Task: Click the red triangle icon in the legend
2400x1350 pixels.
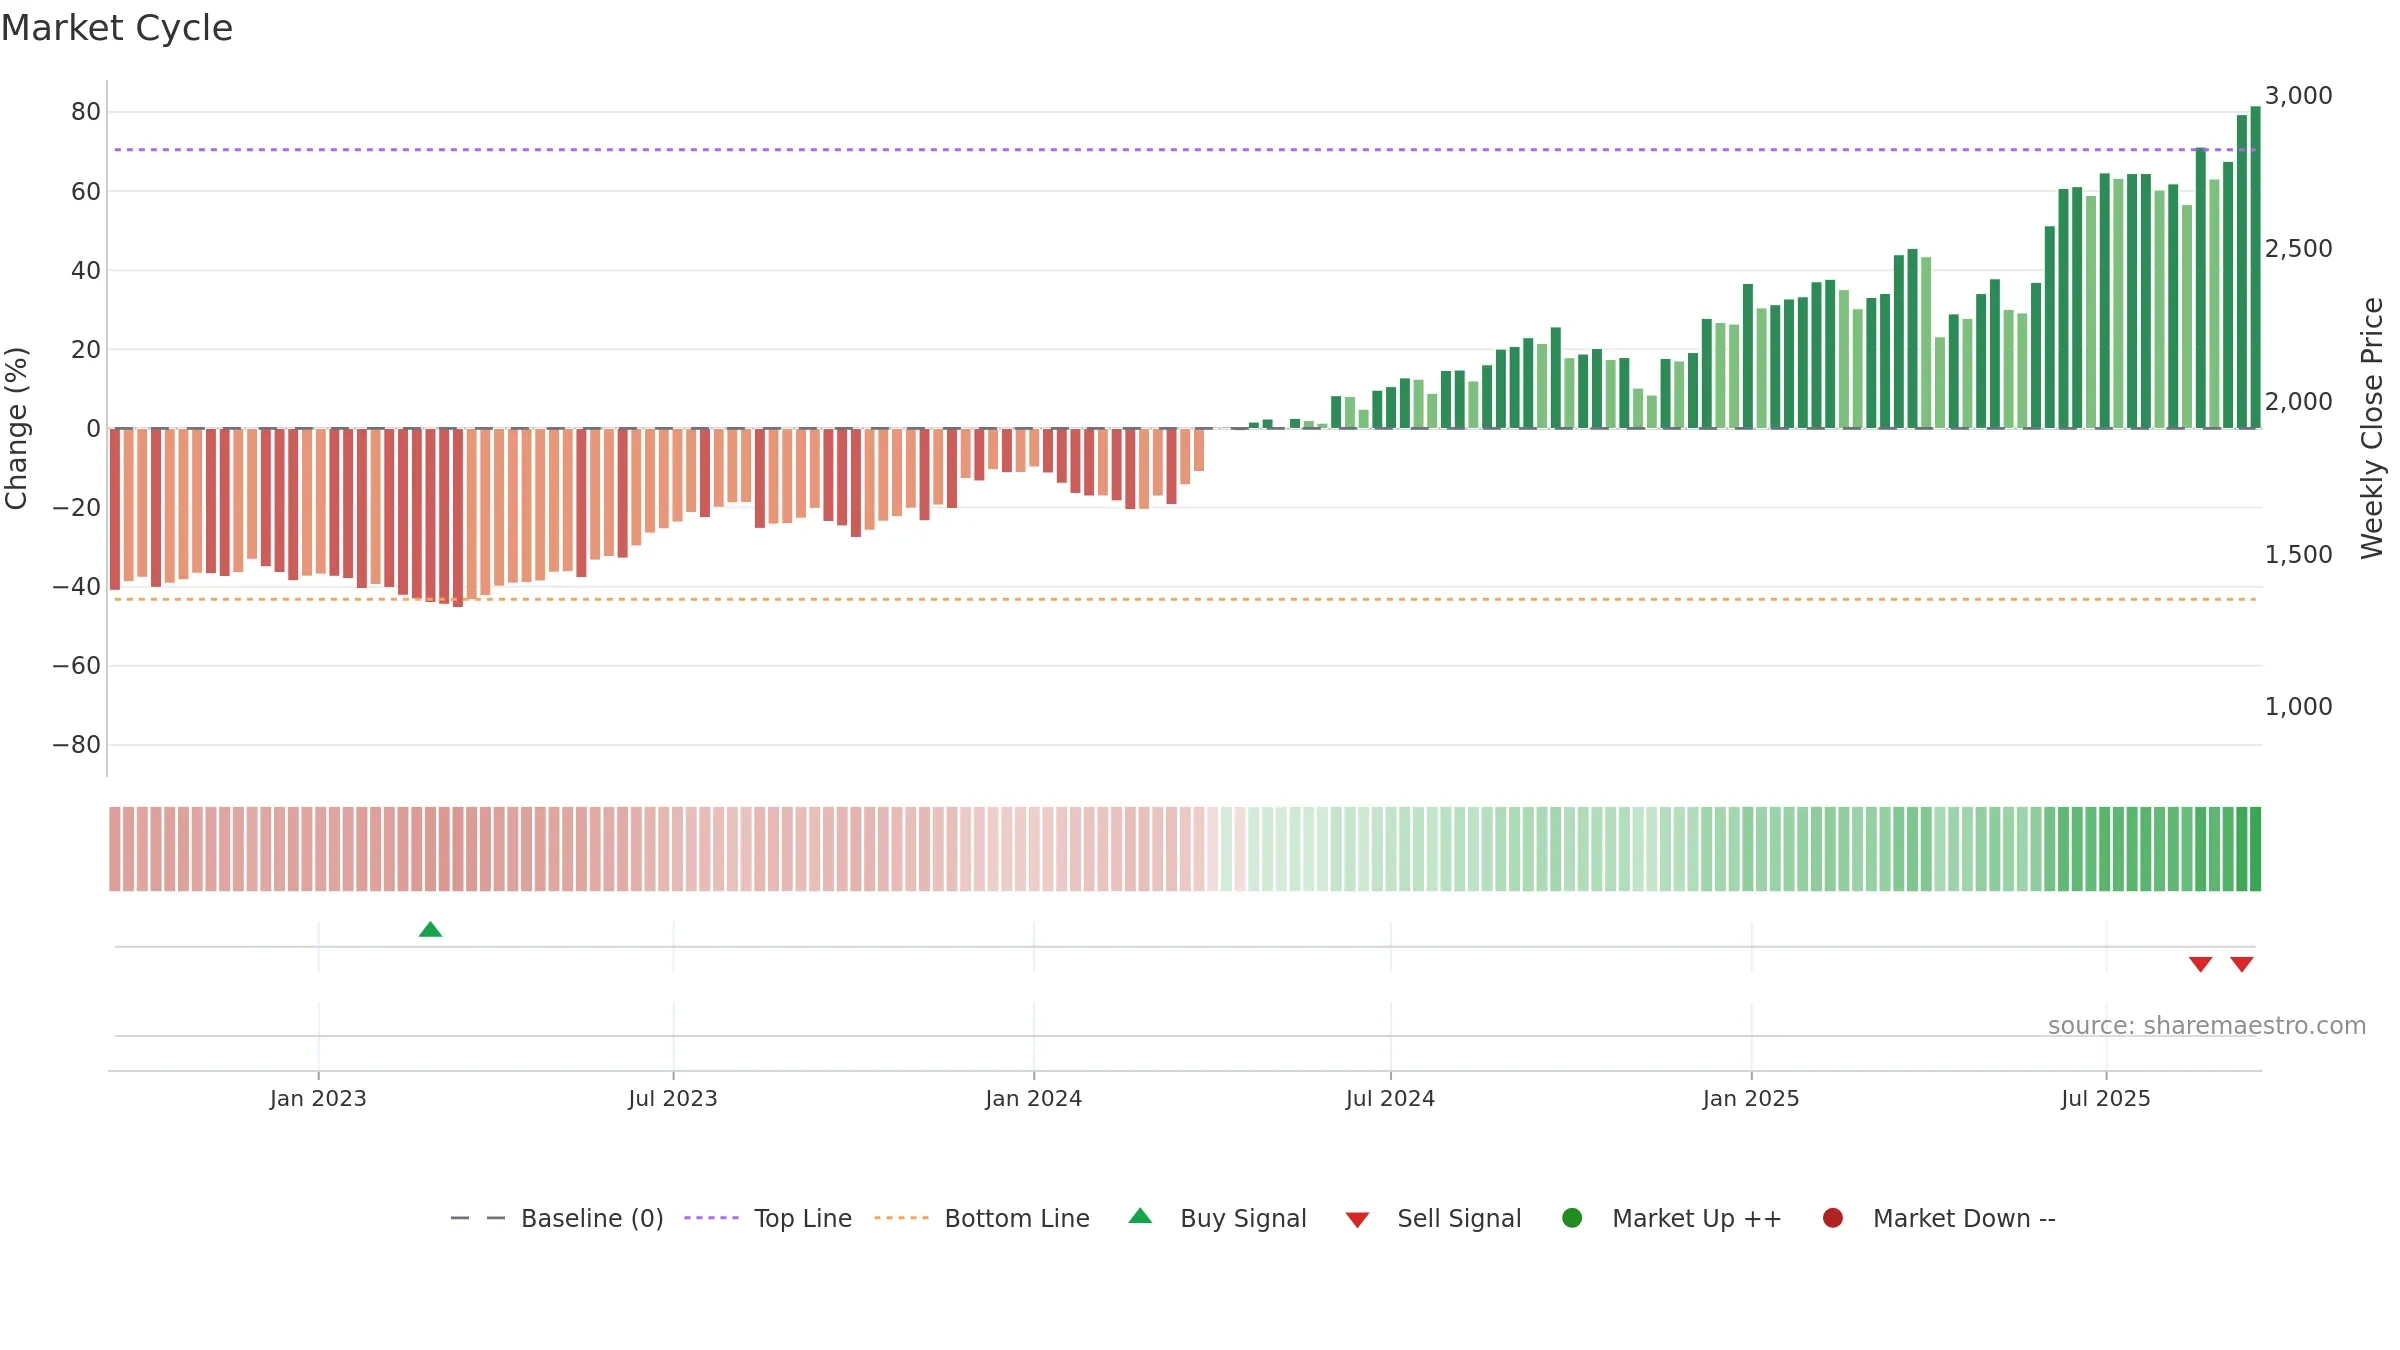Action: (x=1357, y=1220)
